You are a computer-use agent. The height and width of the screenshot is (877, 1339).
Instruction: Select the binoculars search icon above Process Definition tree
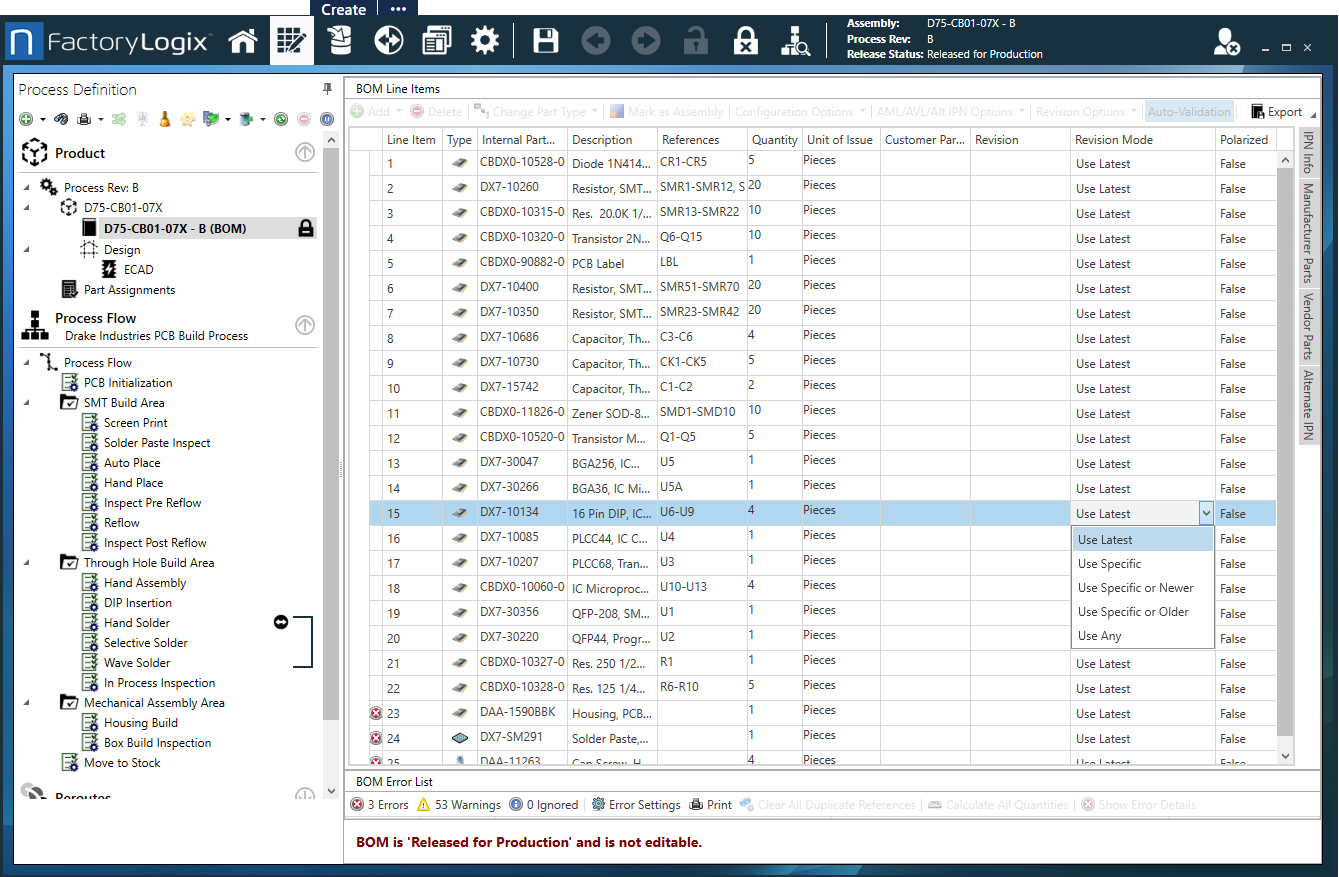[61, 118]
